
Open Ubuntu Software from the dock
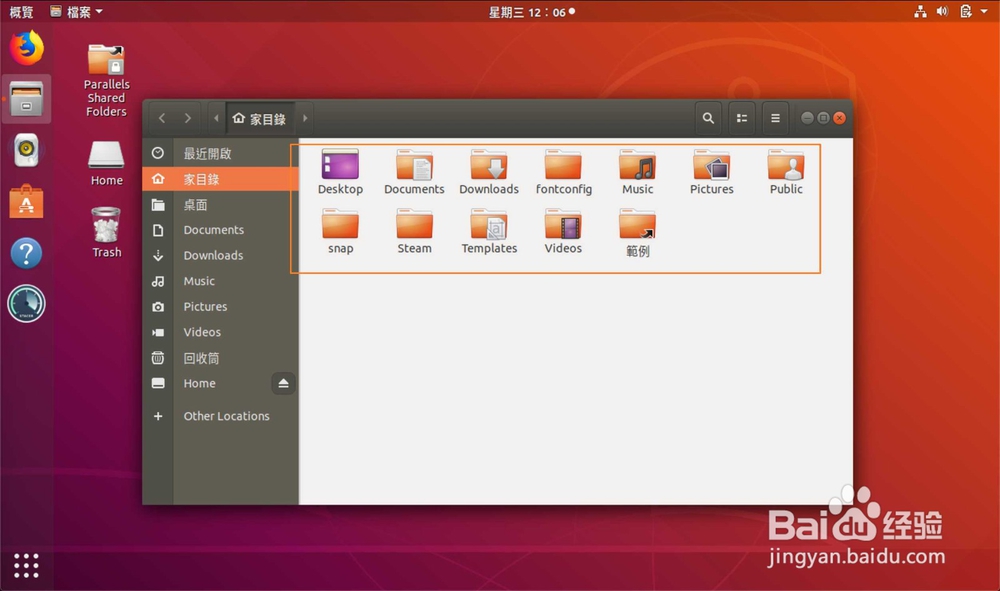coord(26,202)
